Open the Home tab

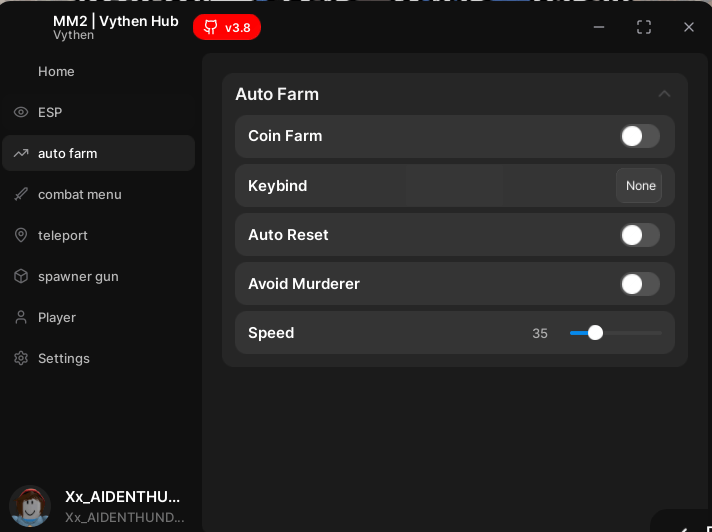(x=56, y=71)
